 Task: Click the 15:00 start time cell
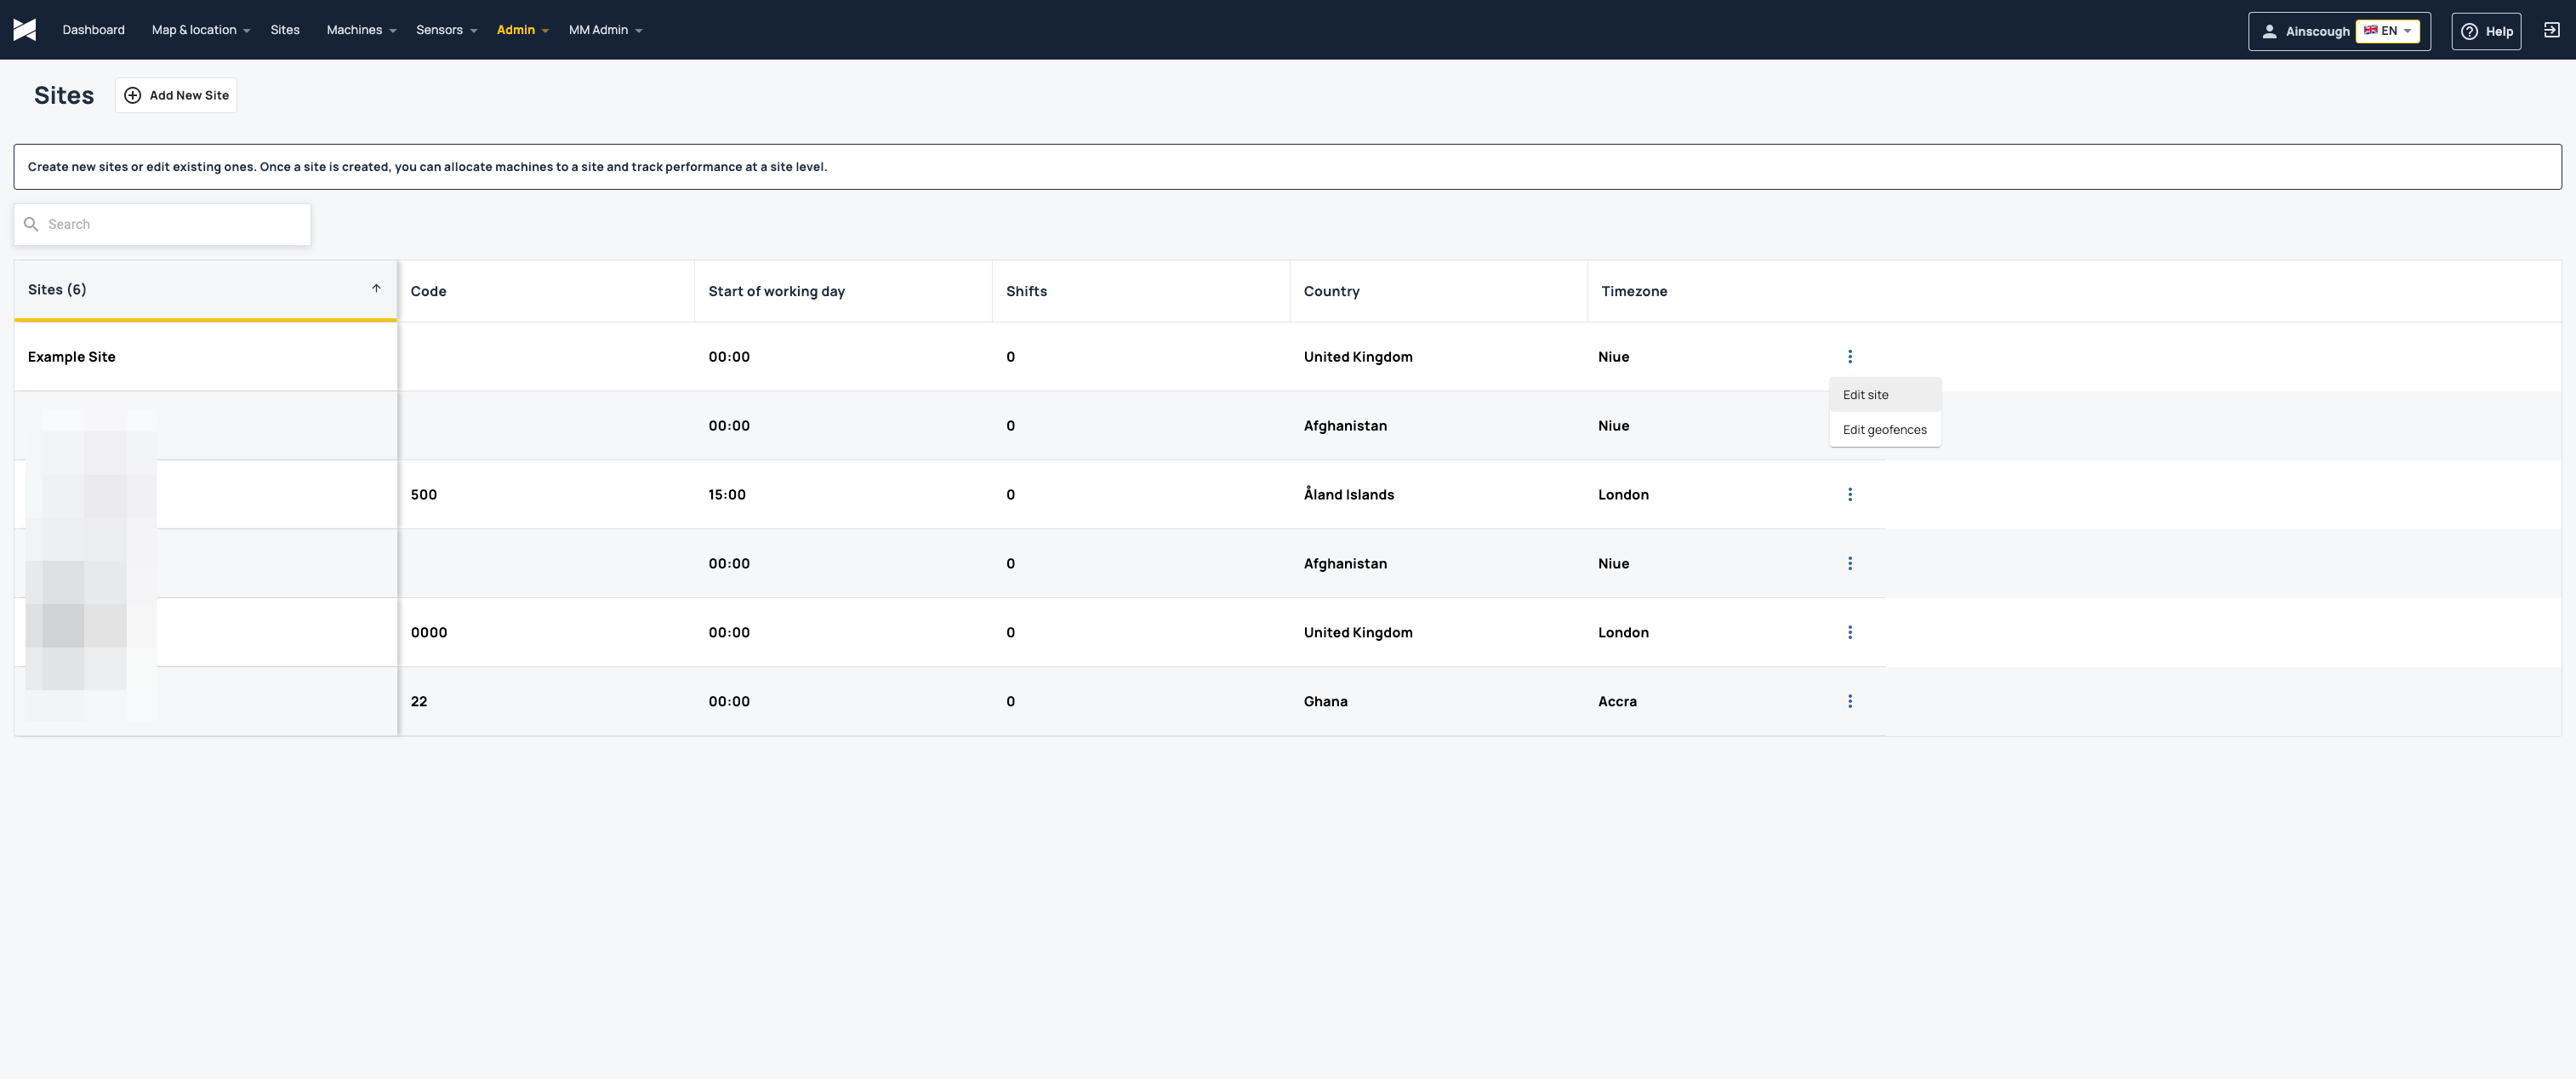pyautogui.click(x=727, y=495)
